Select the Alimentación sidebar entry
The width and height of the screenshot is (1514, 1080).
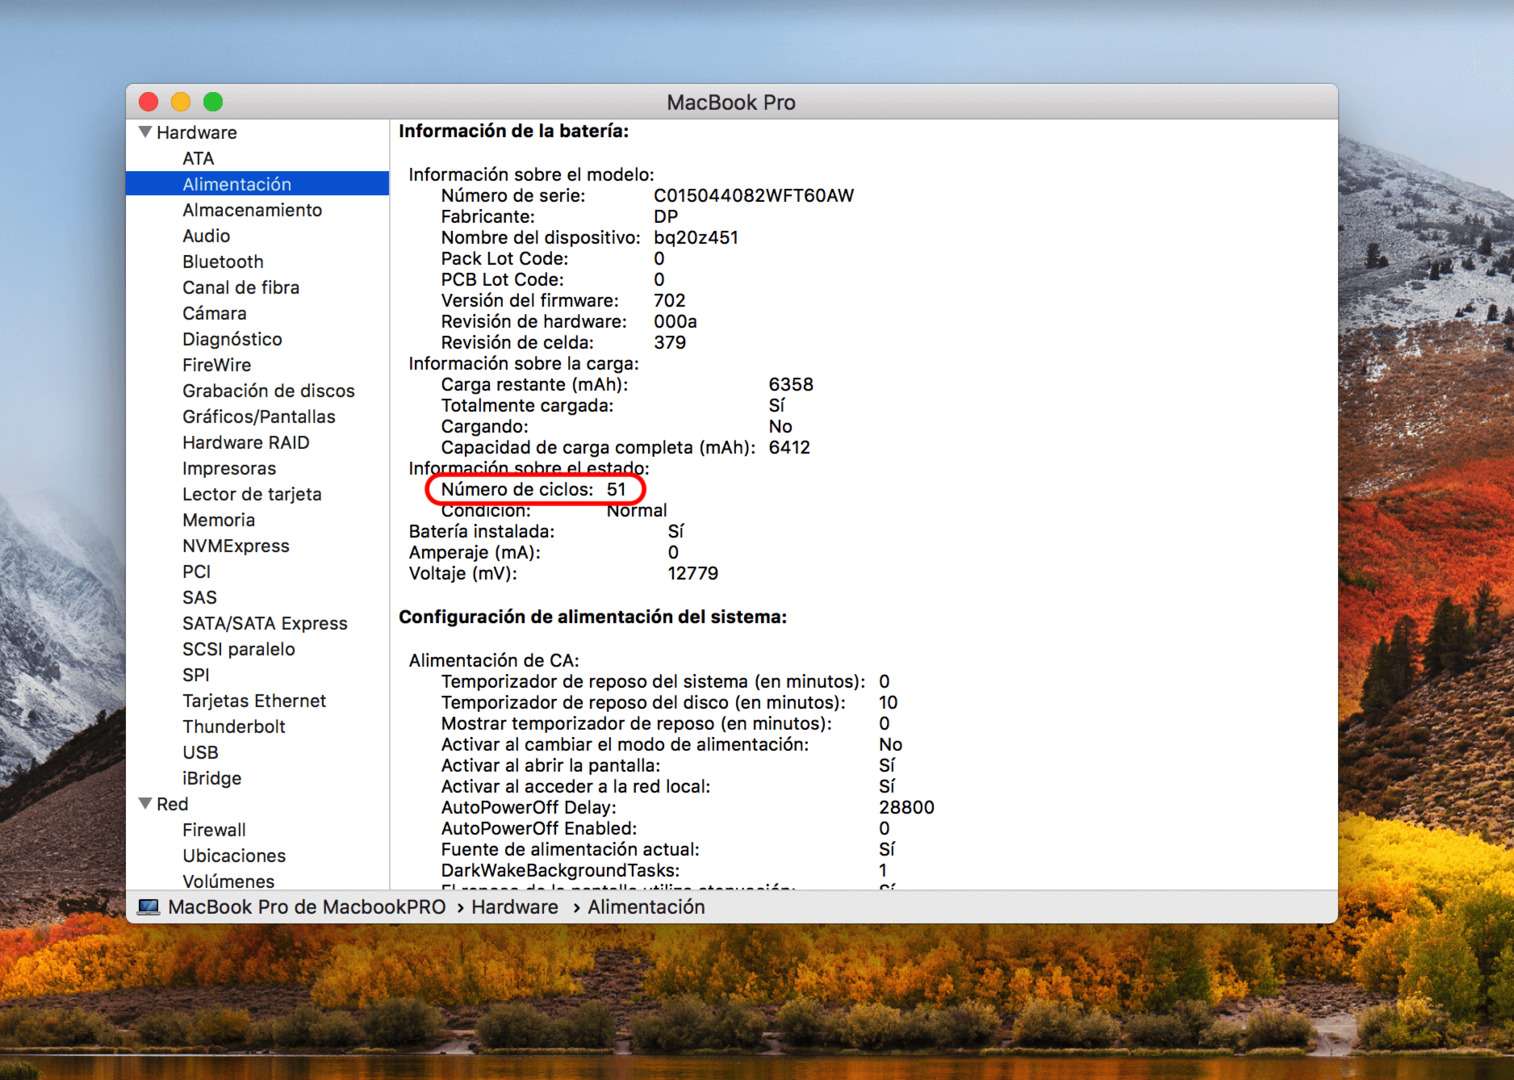[237, 184]
